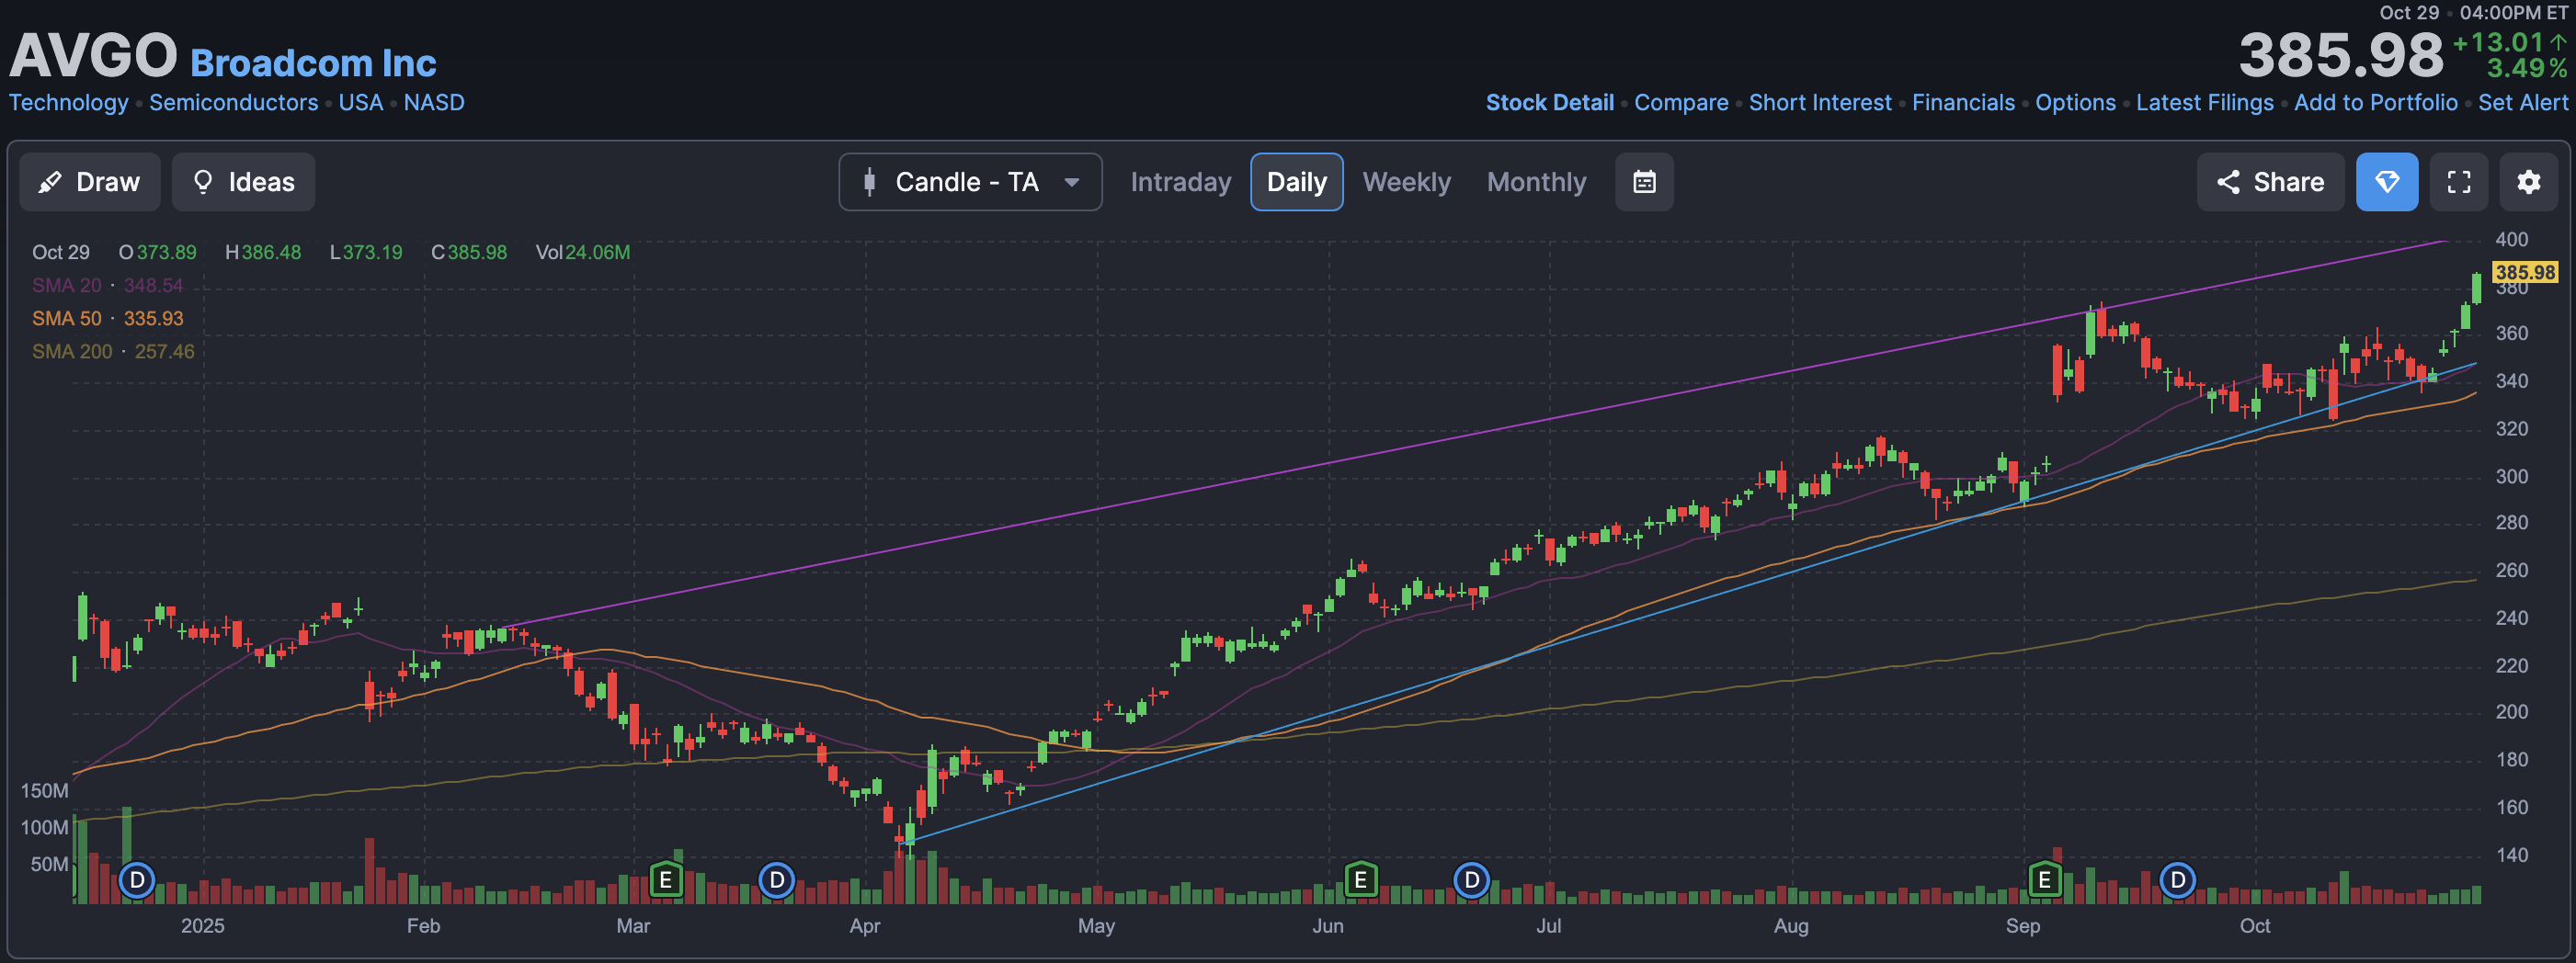Click the 385.98 price tag on axis

pyautogui.click(x=2525, y=272)
